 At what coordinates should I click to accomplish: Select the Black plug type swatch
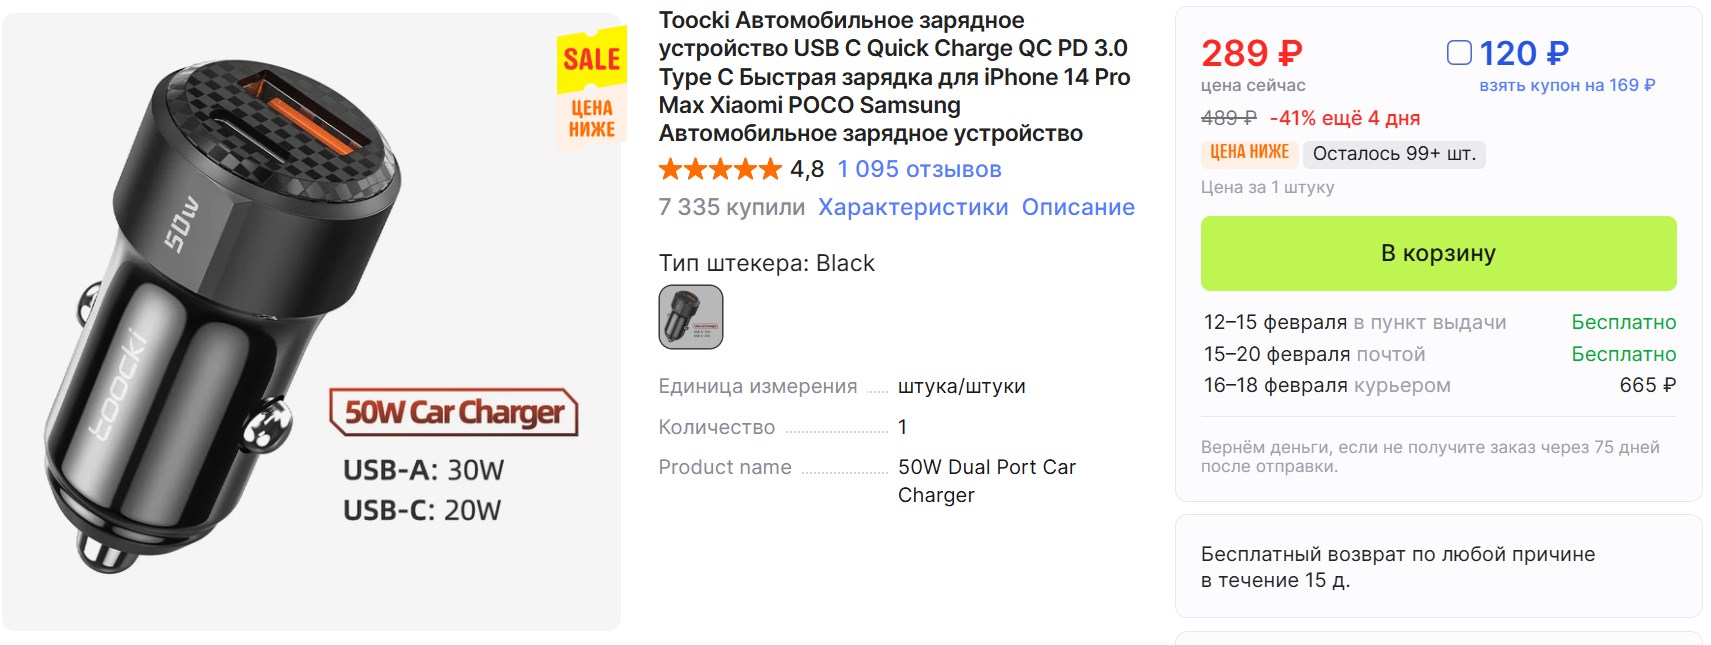[690, 317]
